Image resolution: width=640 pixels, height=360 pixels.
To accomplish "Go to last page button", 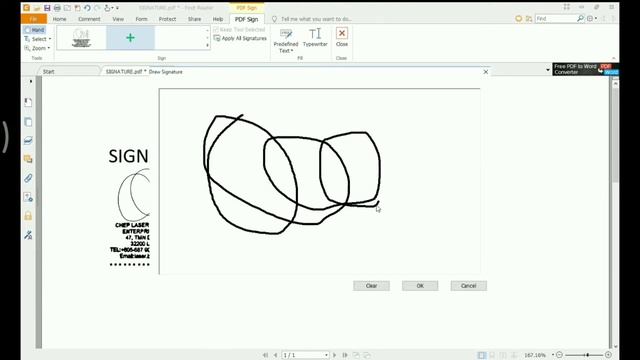I will tap(345, 355).
